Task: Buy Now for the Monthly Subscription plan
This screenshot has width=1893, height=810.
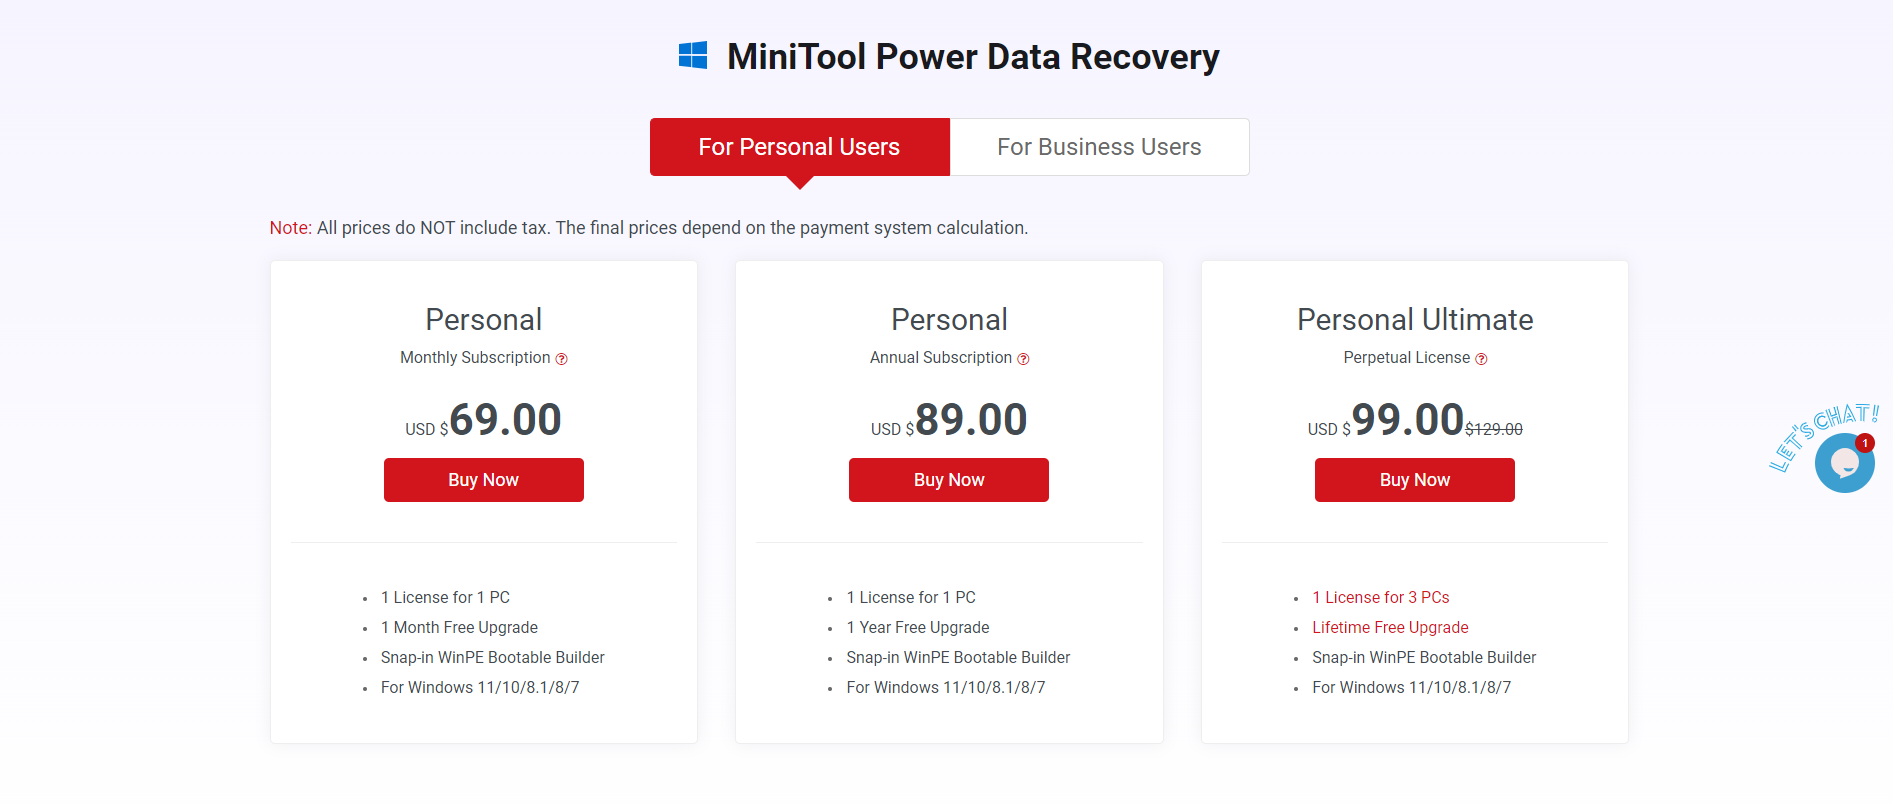Action: [x=483, y=480]
